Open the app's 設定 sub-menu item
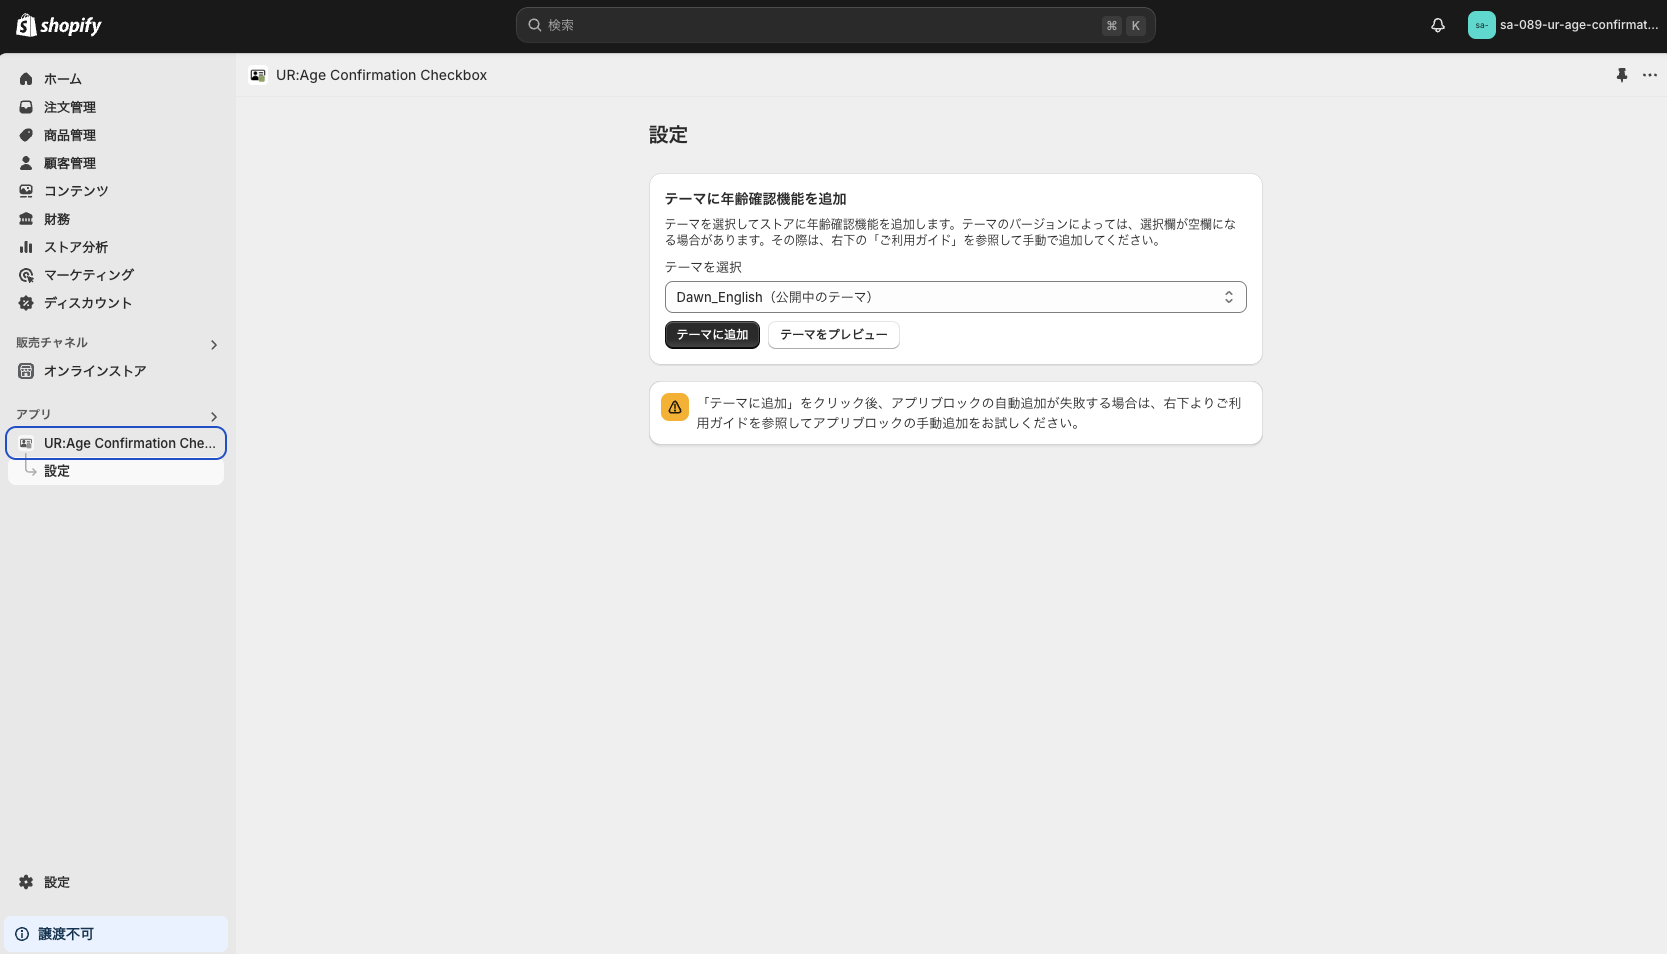 click(56, 470)
